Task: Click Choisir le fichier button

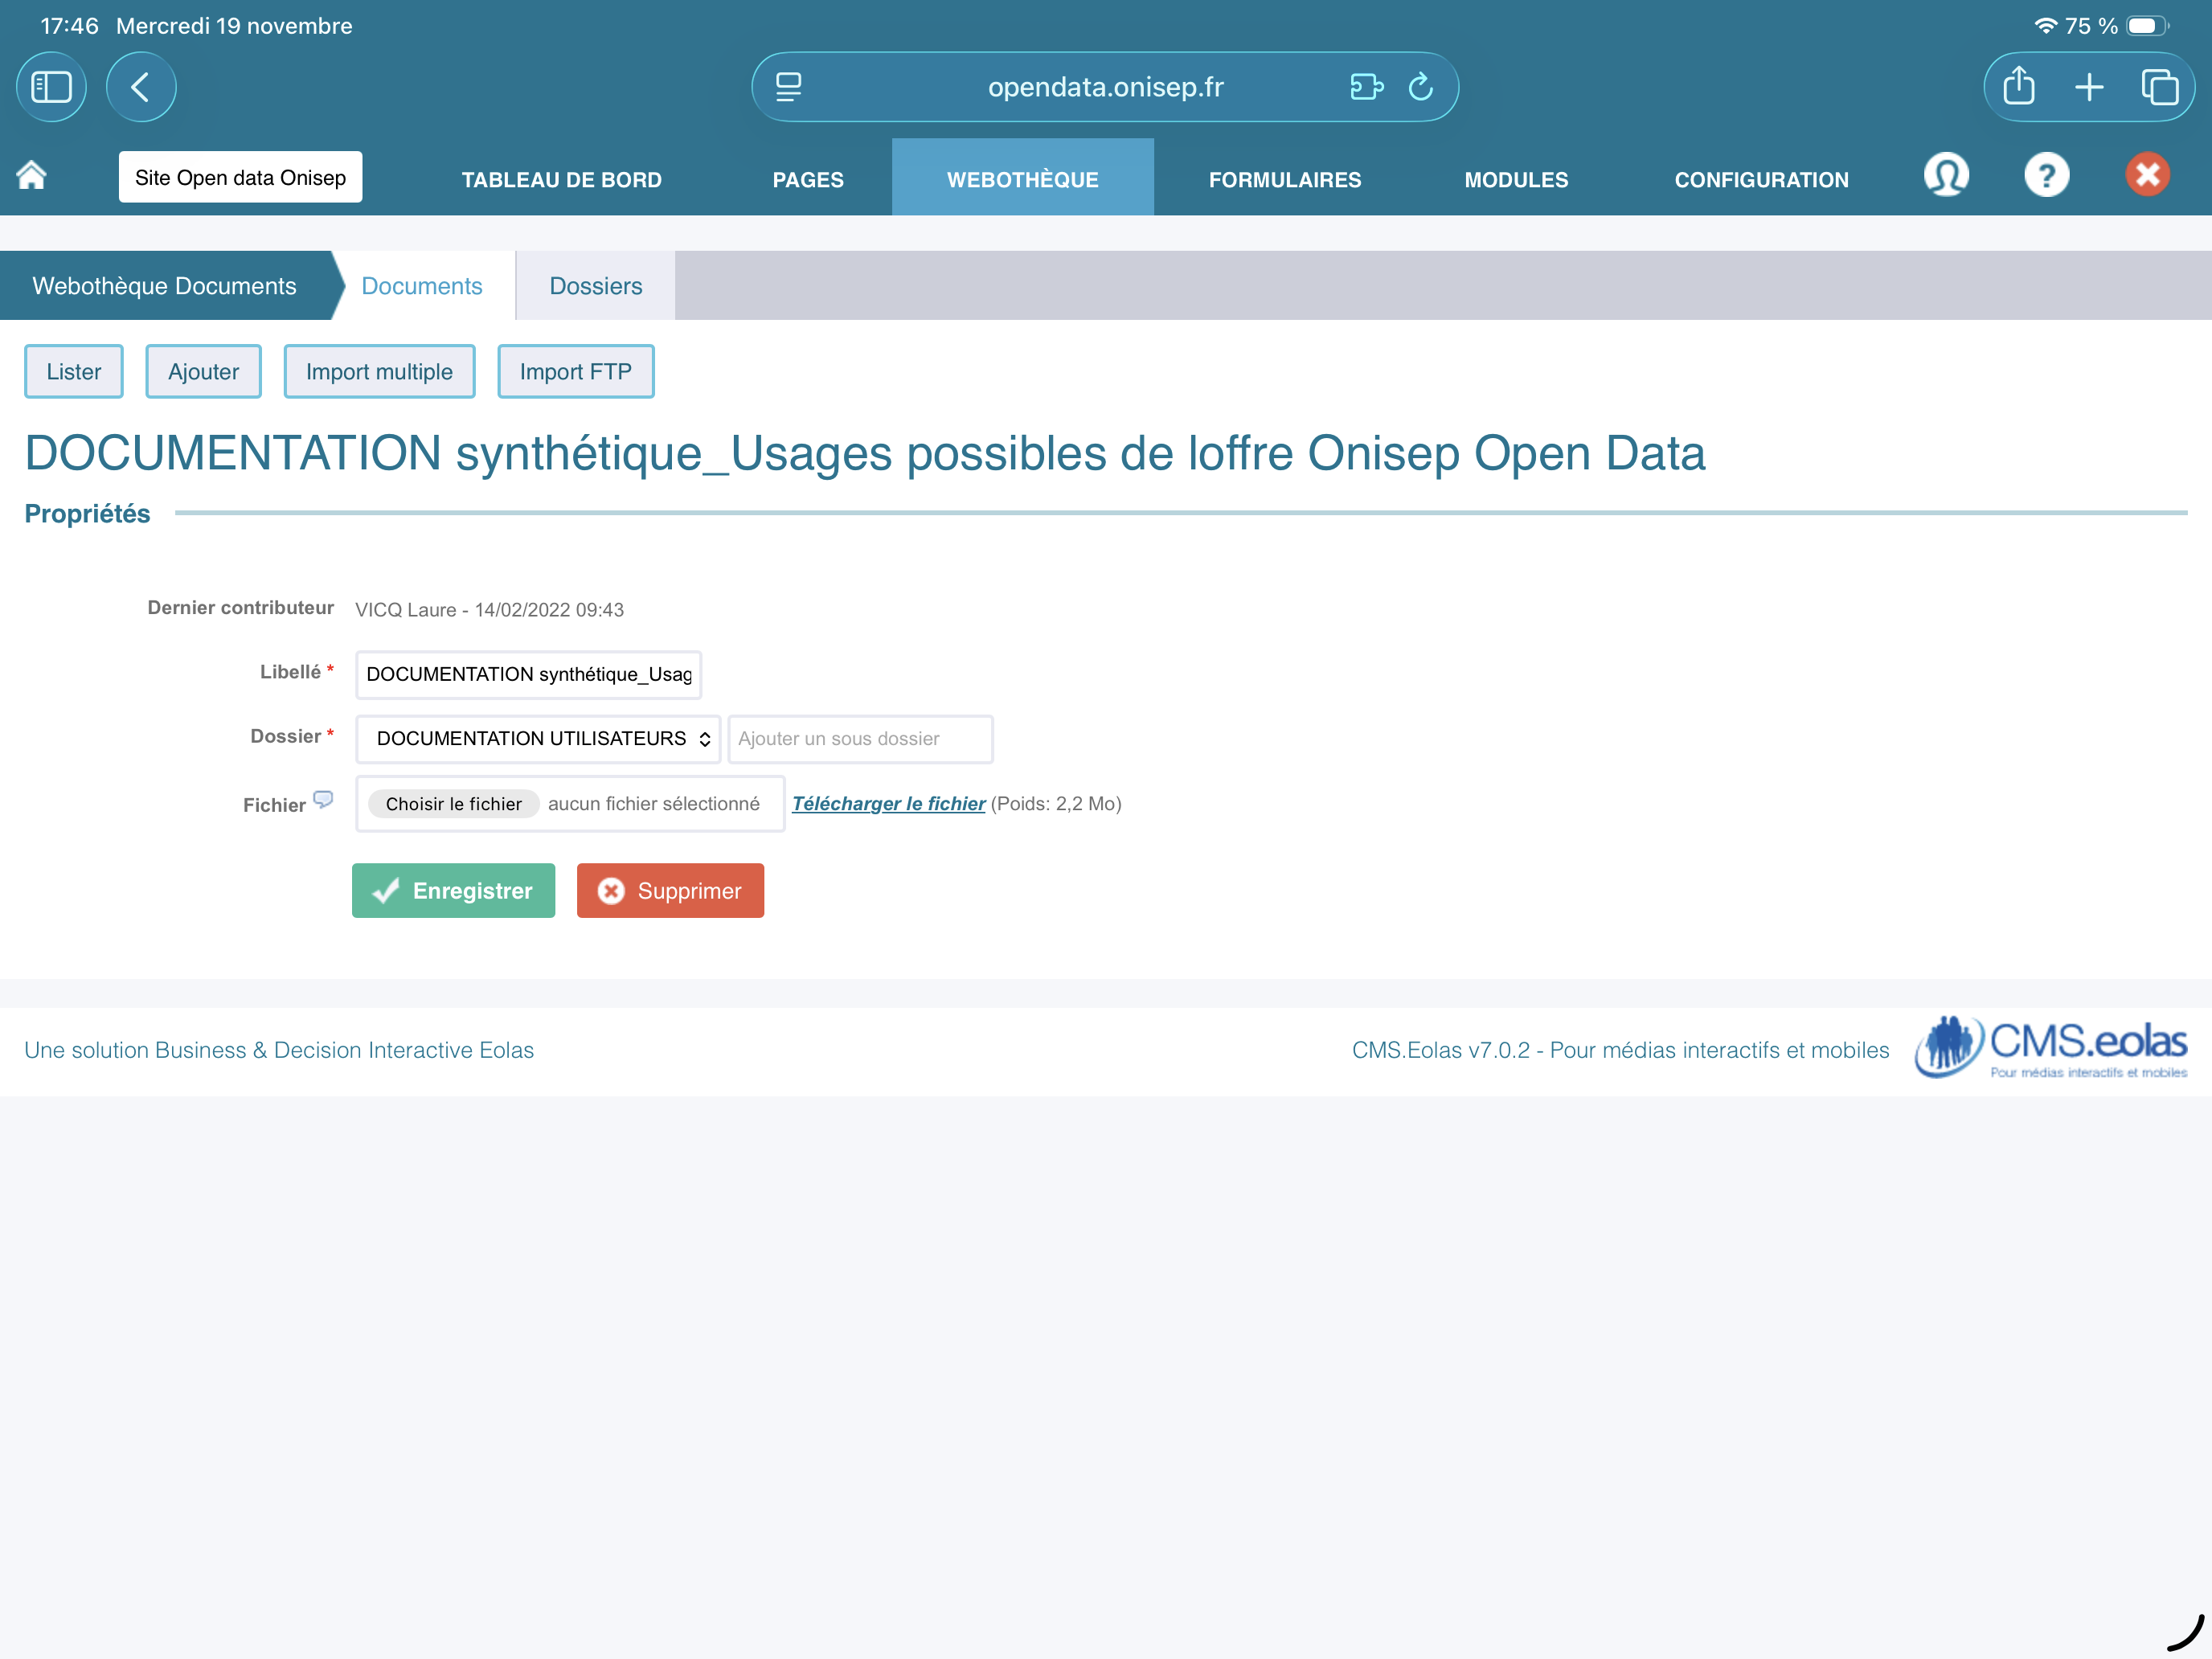Action: pyautogui.click(x=453, y=804)
